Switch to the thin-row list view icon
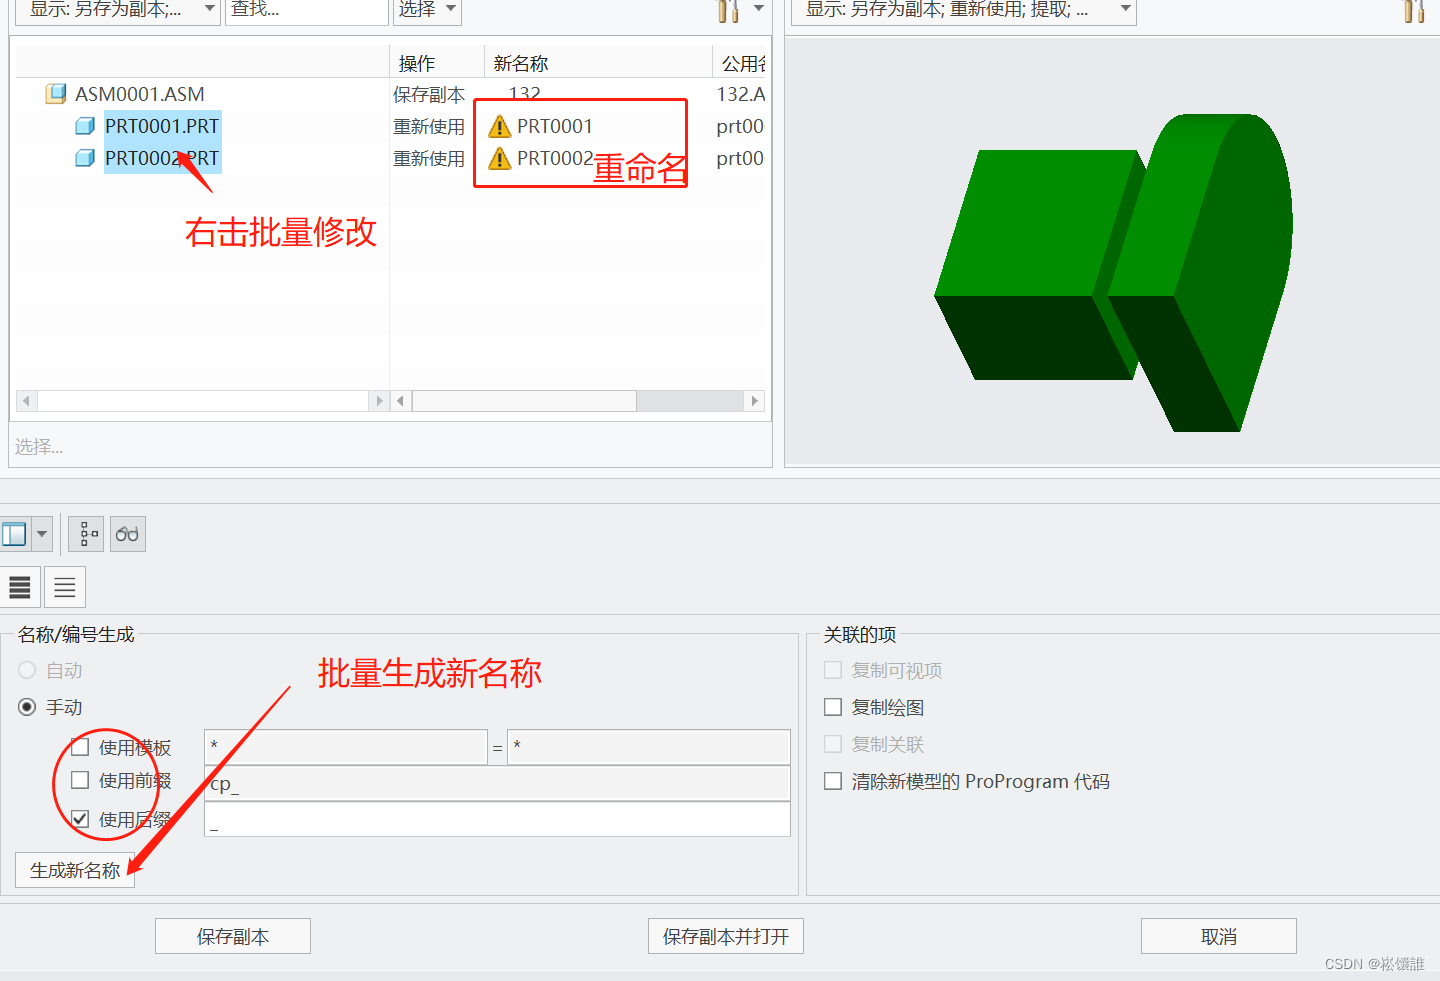This screenshot has height=981, width=1440. pyautogui.click(x=65, y=587)
